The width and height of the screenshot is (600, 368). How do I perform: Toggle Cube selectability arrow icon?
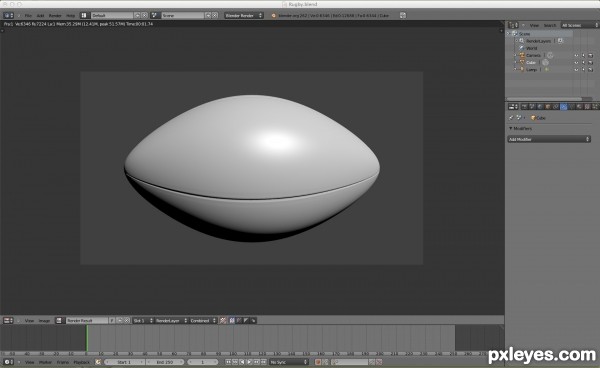tap(584, 62)
